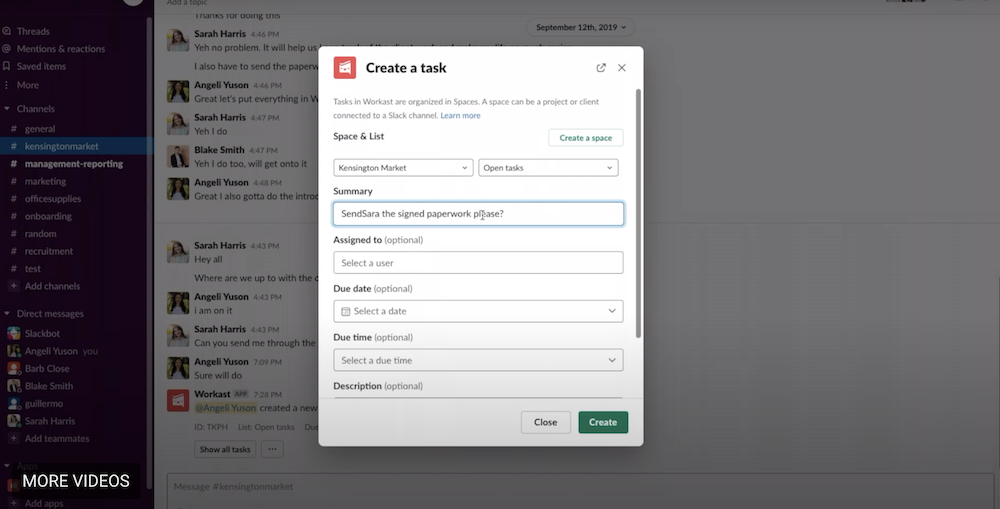Open Saved items in sidebar
The width and height of the screenshot is (1000, 509).
(41, 66)
